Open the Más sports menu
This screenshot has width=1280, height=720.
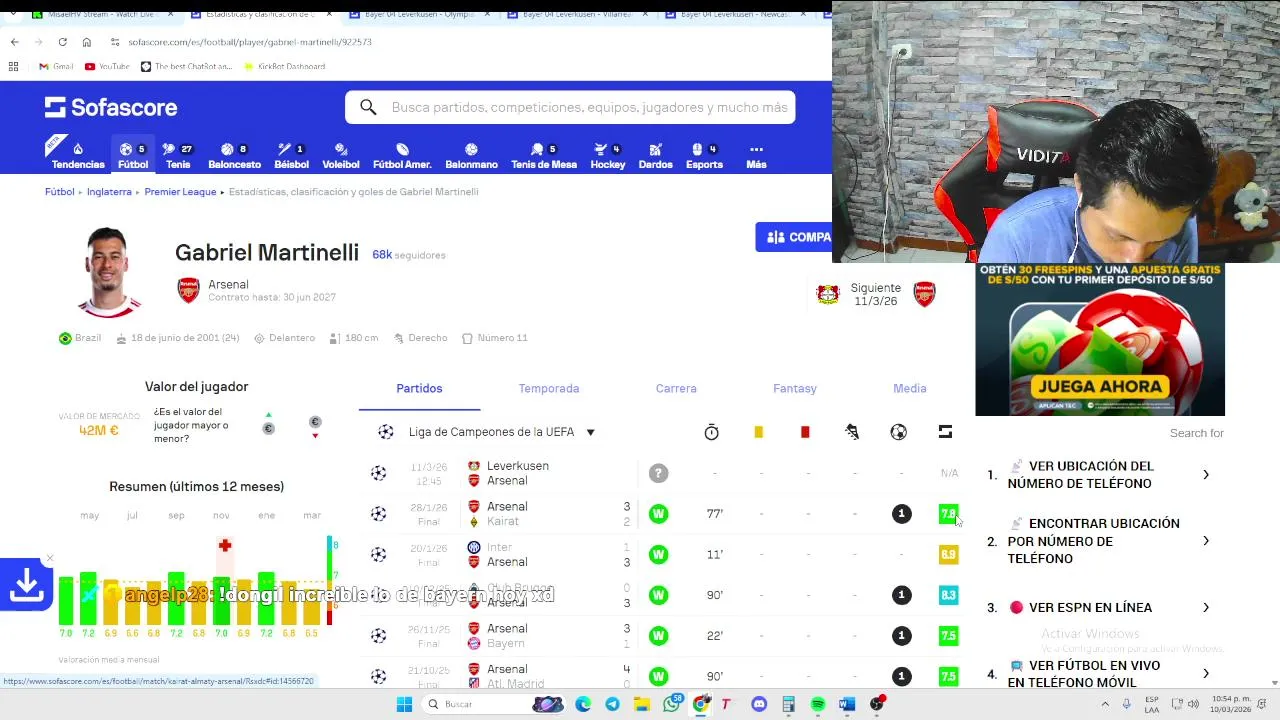[x=756, y=155]
